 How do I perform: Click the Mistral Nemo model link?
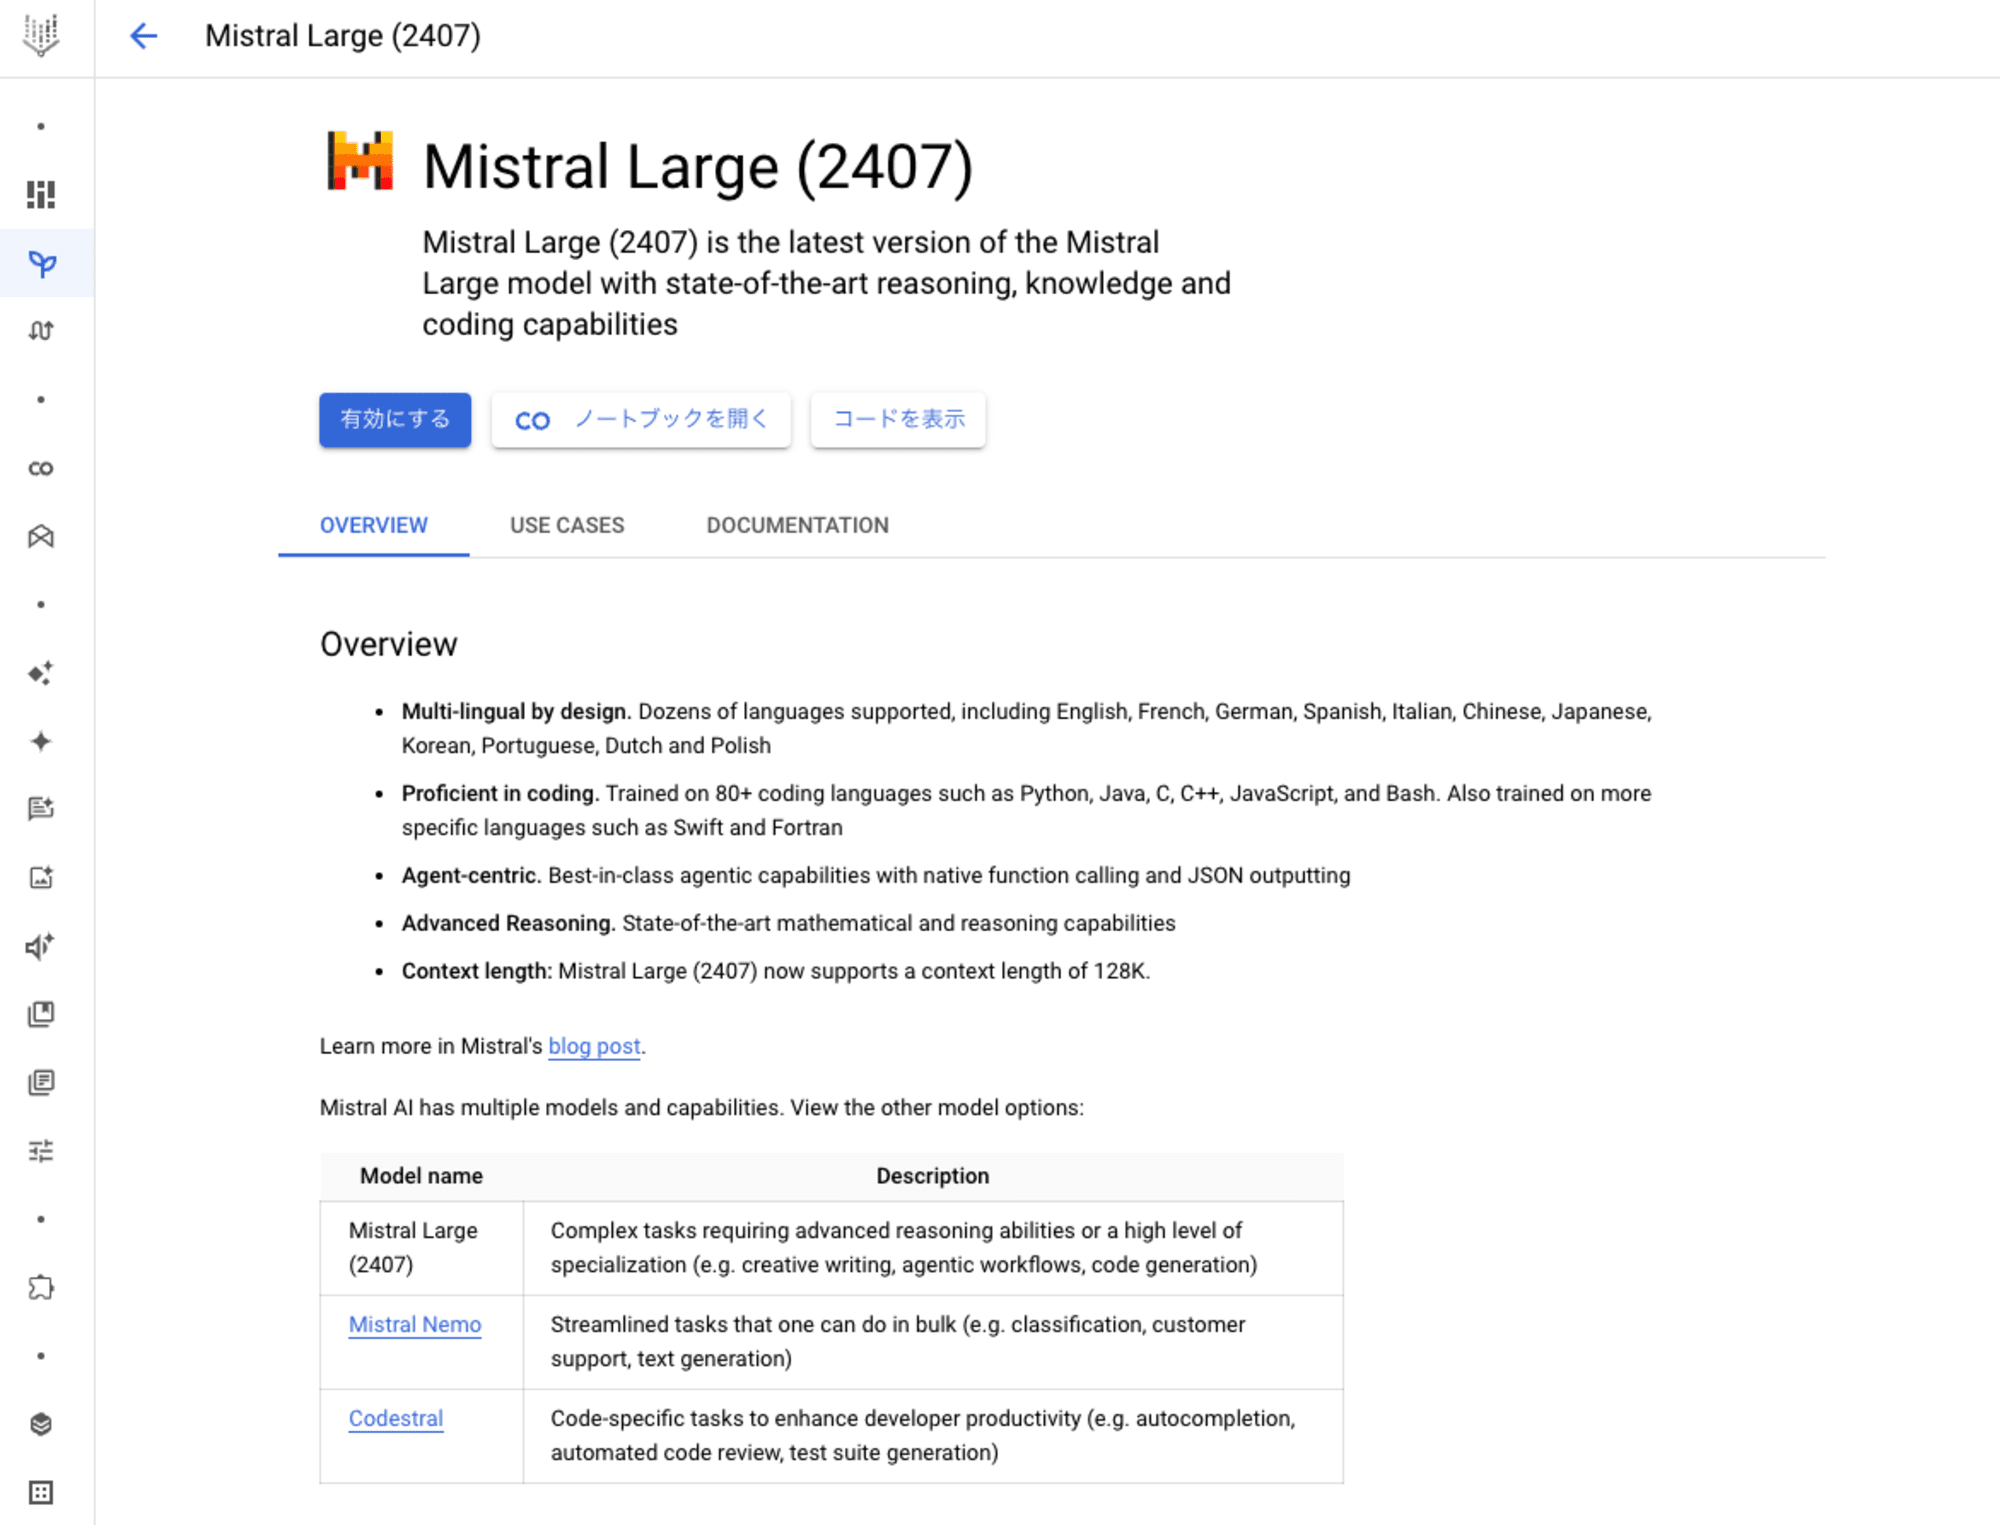(413, 1325)
